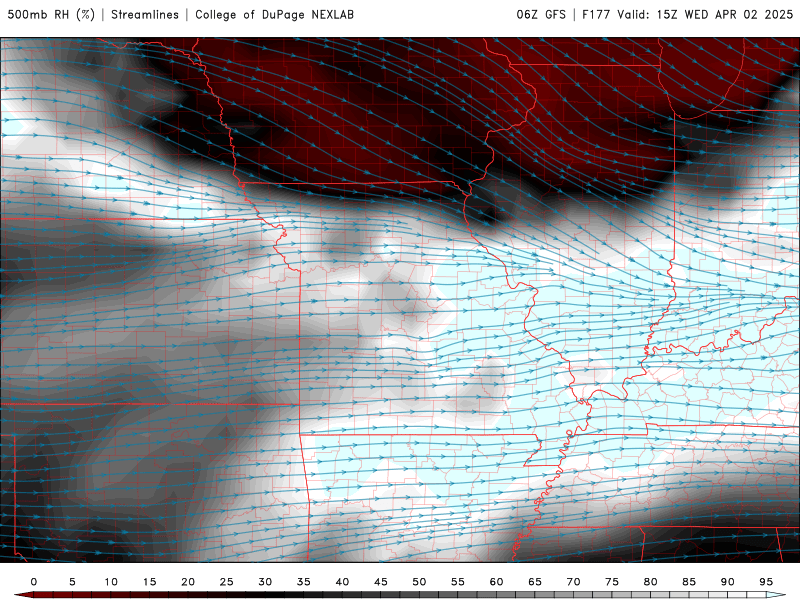Click the "85" humidity legend label
800x600 pixels.
click(x=689, y=582)
